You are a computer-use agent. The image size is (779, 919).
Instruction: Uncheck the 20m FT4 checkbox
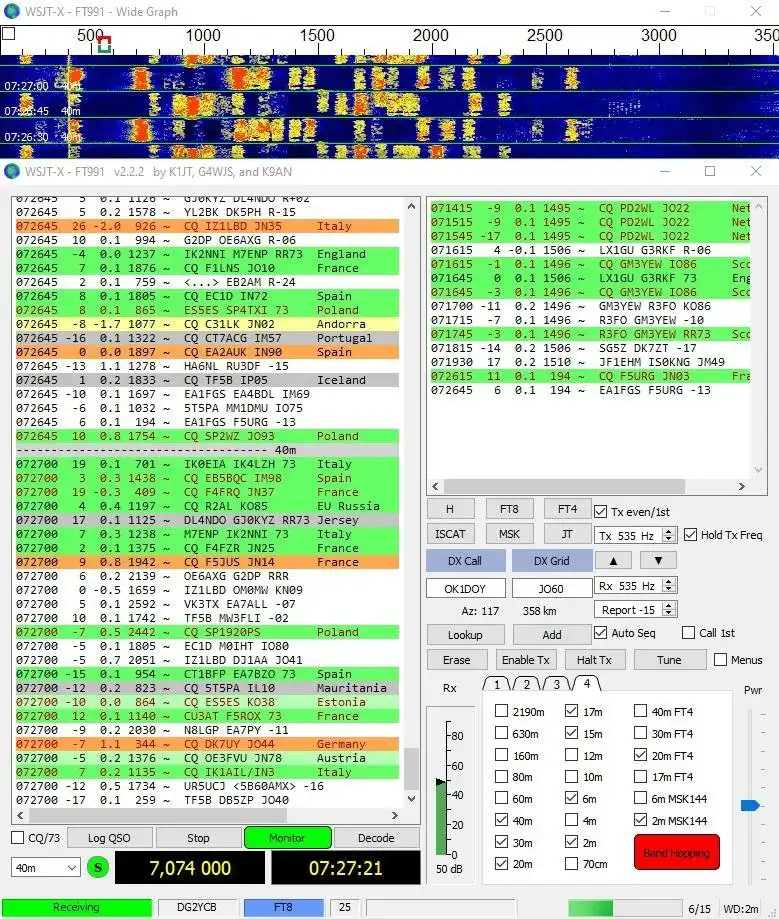tap(641, 755)
